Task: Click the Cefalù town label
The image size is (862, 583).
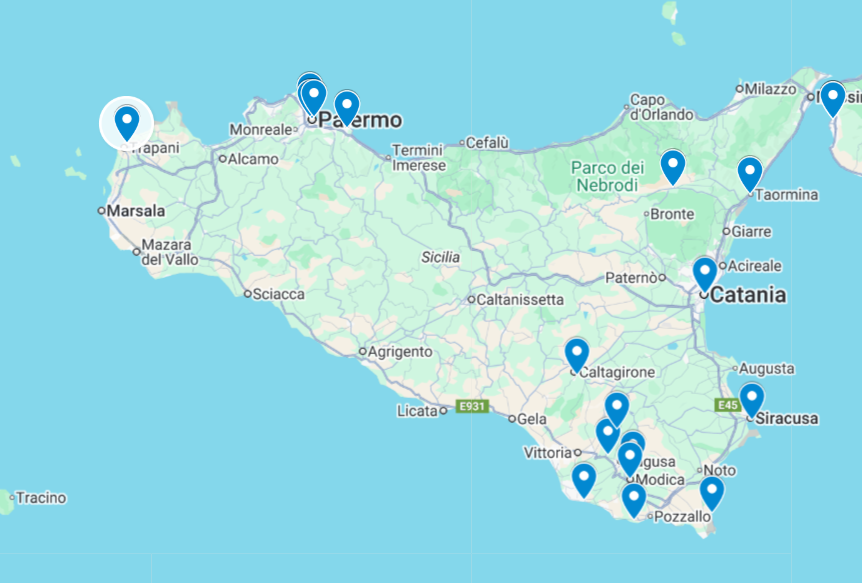Action: tap(488, 143)
